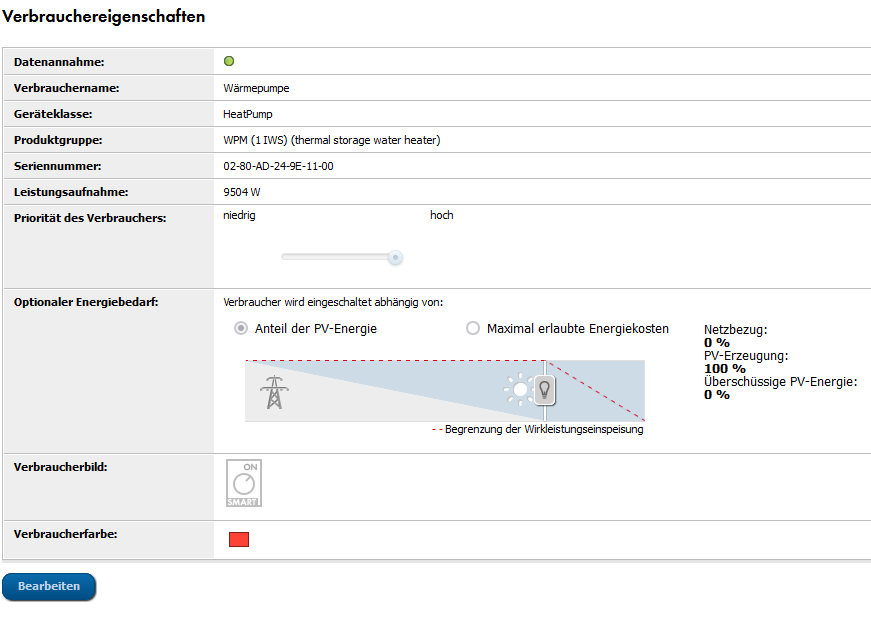This screenshot has height=639, width=871.
Task: Click the 9504 W power consumption value
Action: pyautogui.click(x=242, y=192)
